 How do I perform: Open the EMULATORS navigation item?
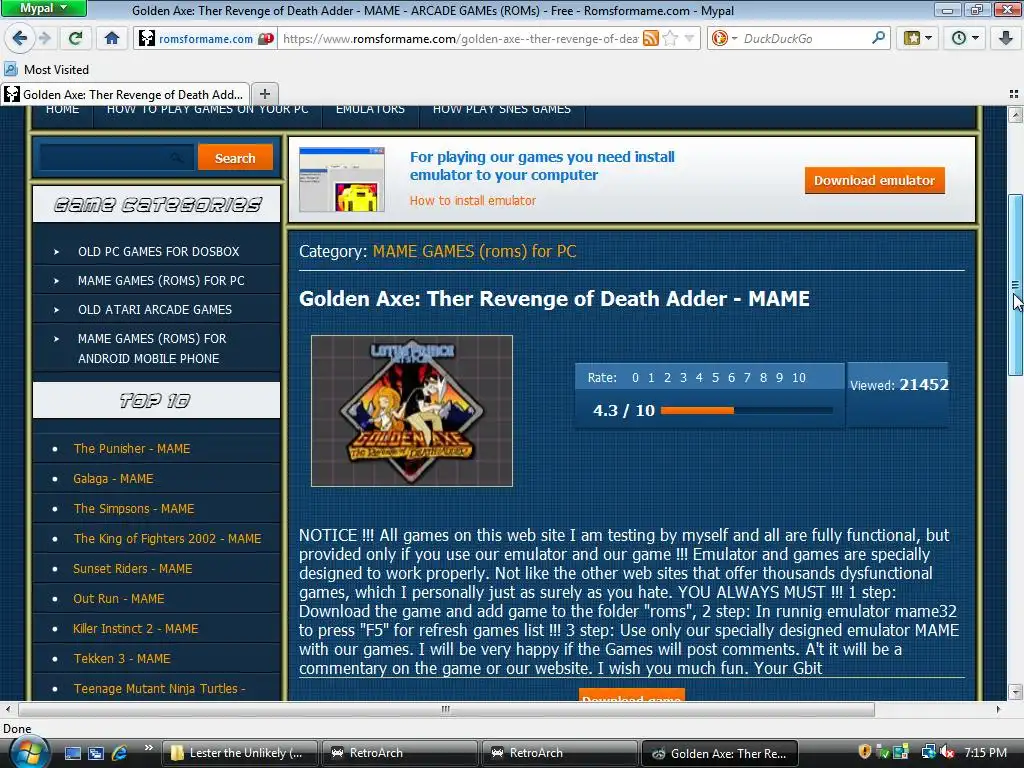[370, 109]
